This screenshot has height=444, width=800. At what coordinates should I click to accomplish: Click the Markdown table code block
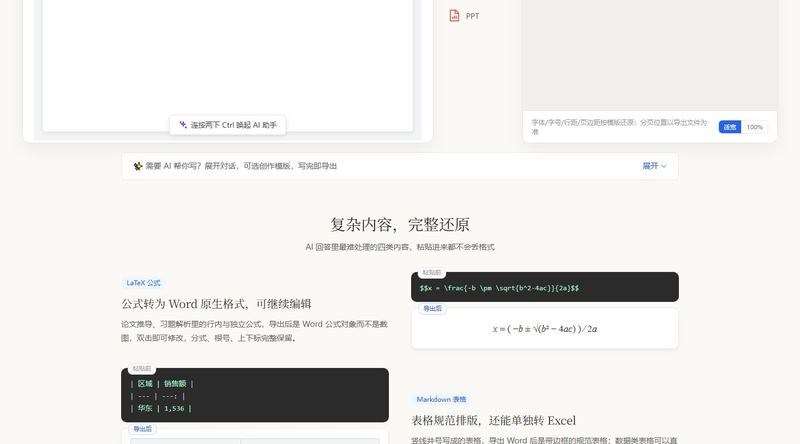[255, 395]
